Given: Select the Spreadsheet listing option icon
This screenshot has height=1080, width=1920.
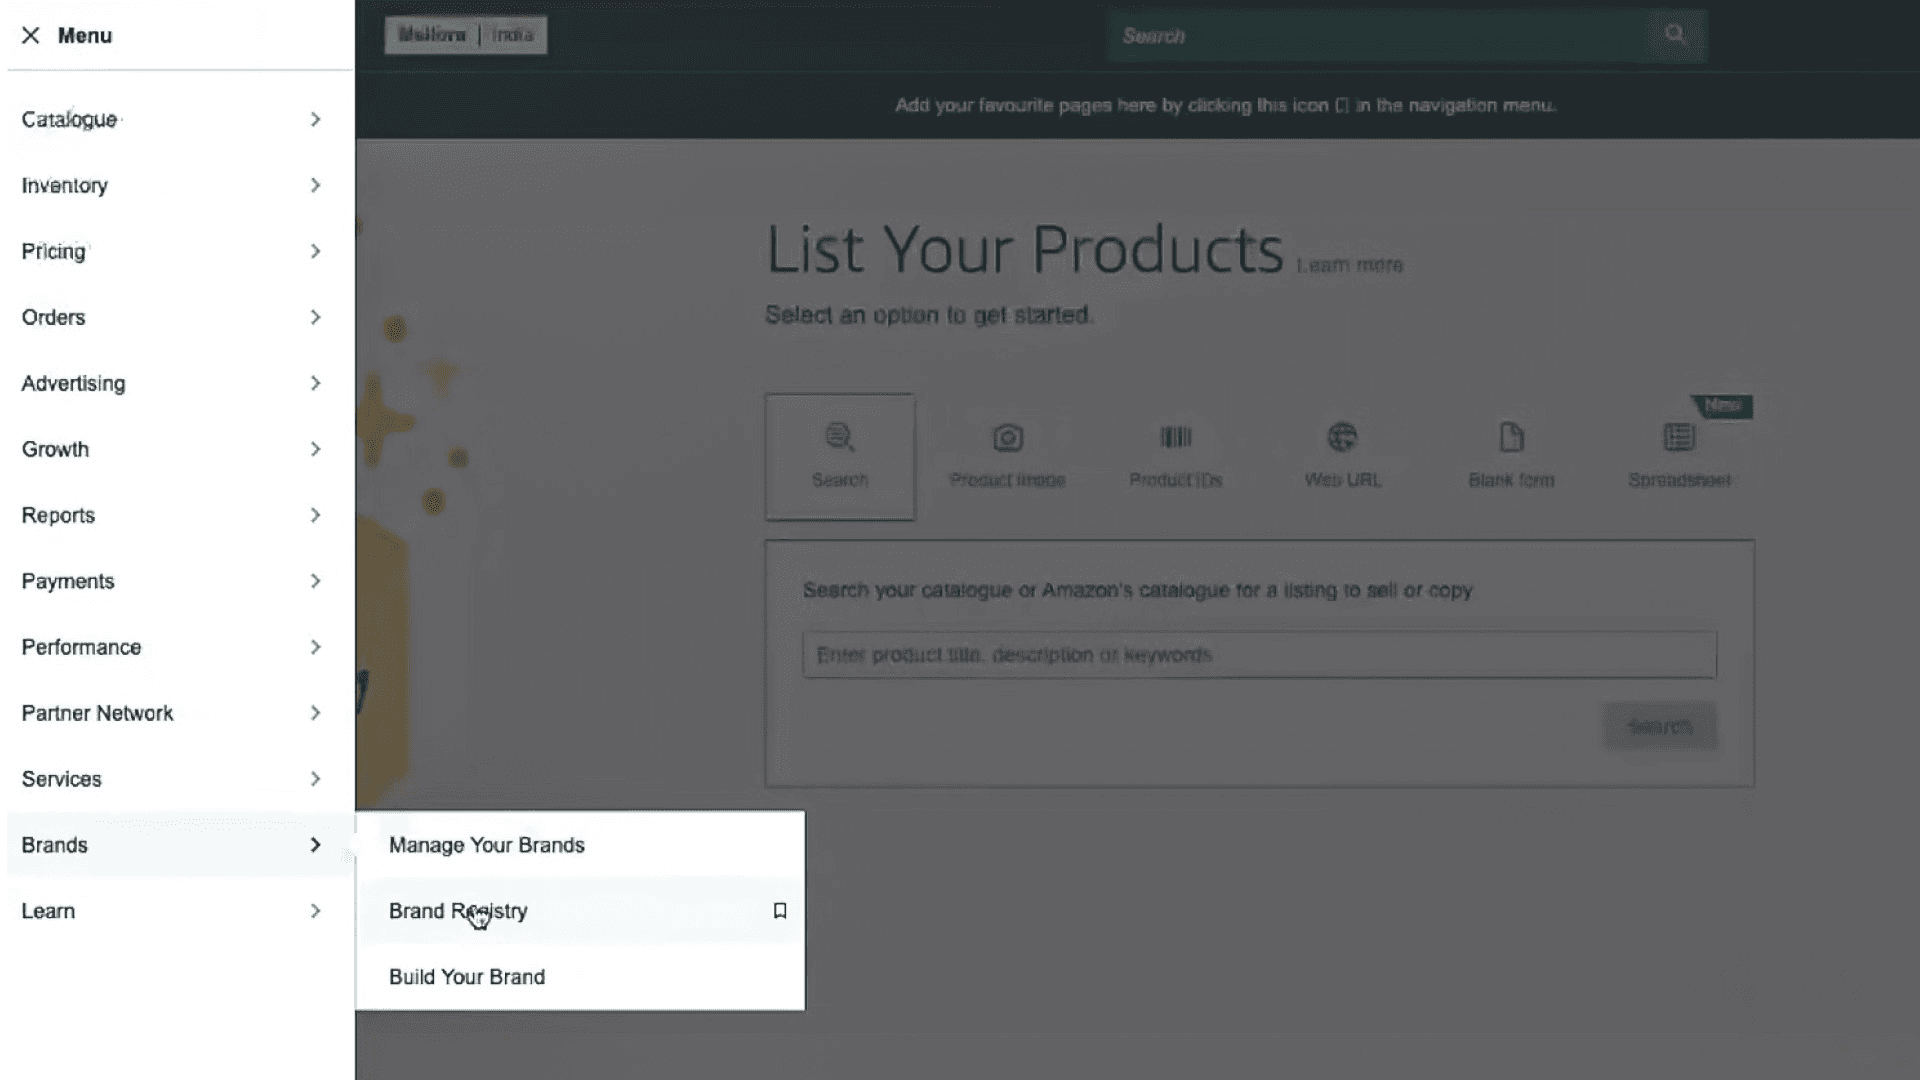Looking at the screenshot, I should [x=1679, y=438].
